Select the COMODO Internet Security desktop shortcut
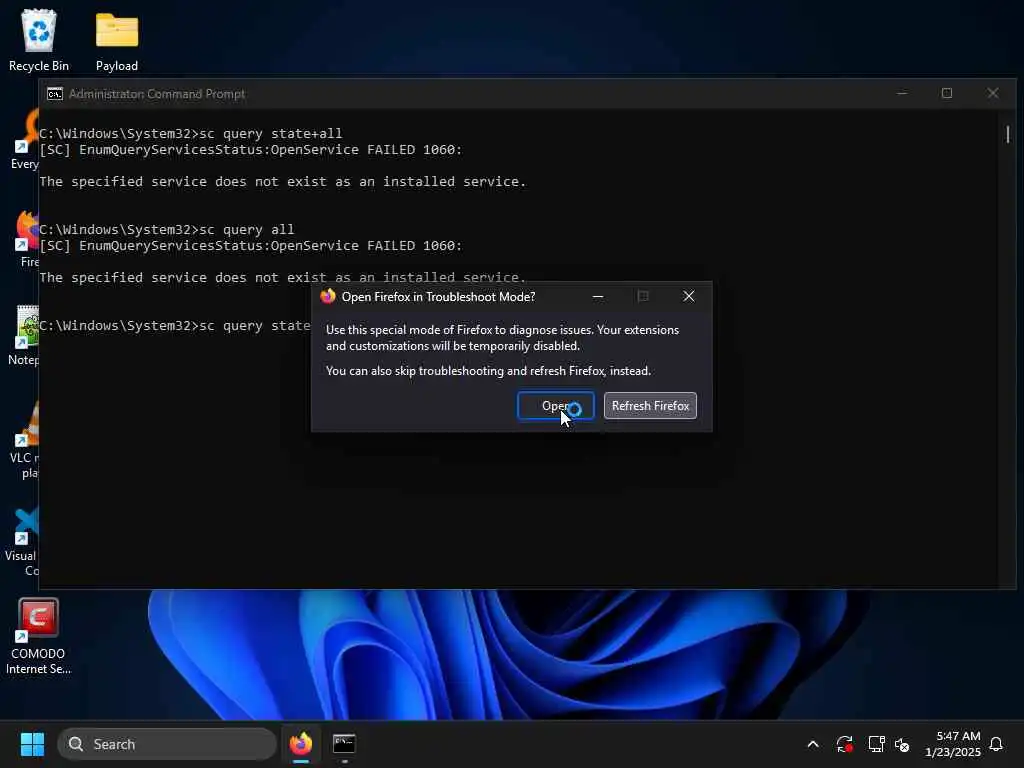 pyautogui.click(x=38, y=636)
